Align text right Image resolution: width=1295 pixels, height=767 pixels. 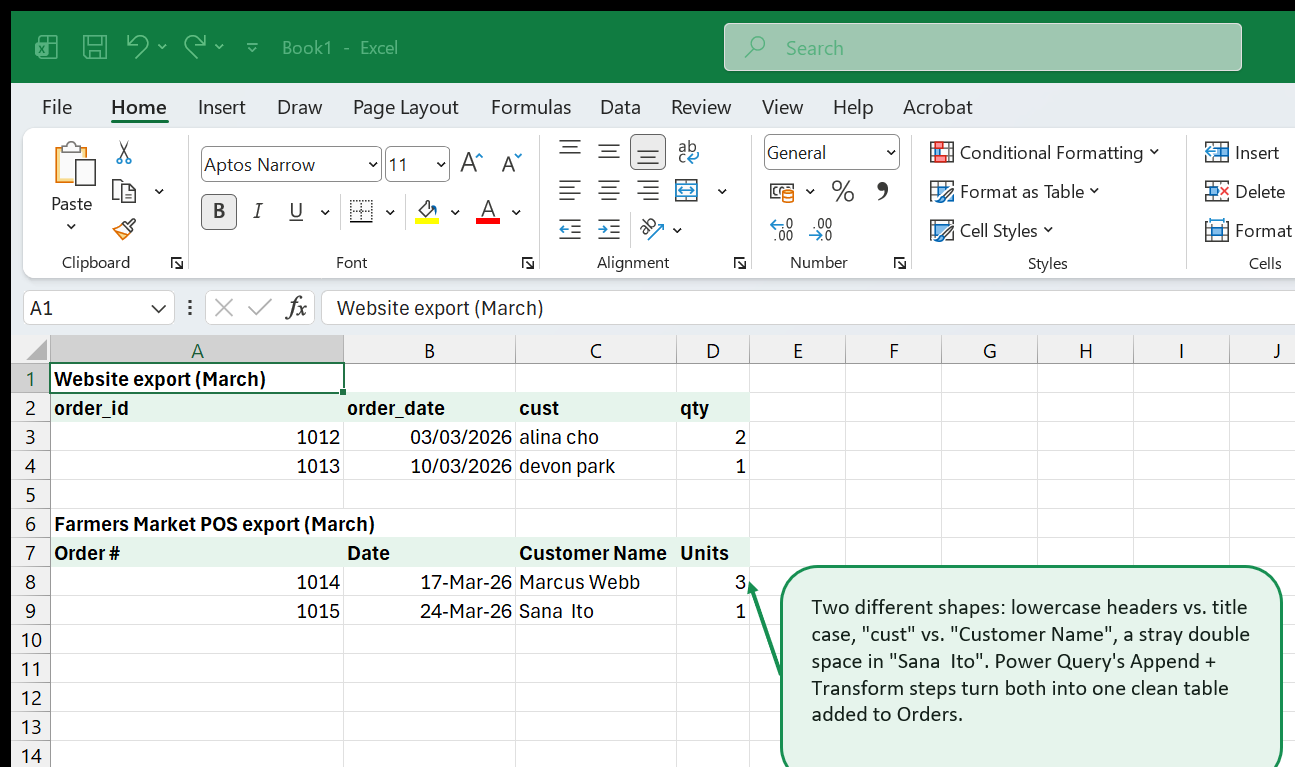tap(648, 190)
